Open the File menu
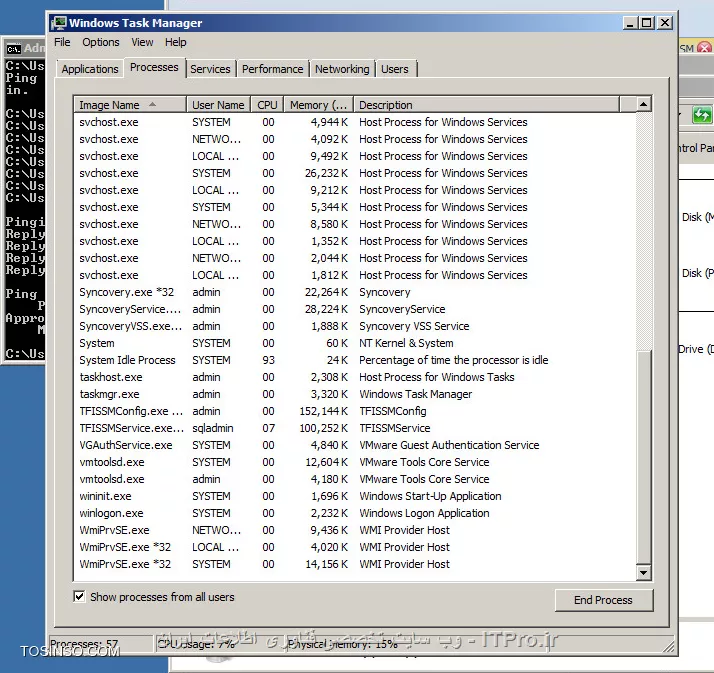The height and width of the screenshot is (673, 714). 62,42
